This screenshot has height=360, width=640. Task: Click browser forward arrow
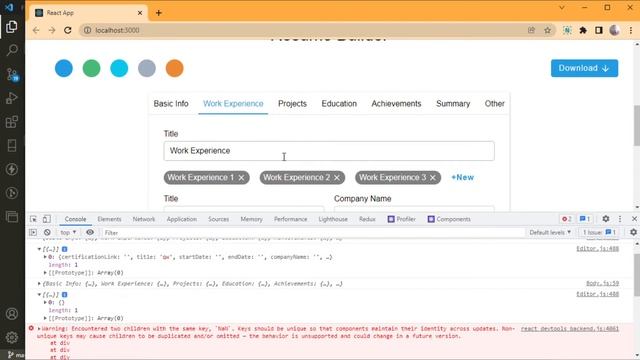[52, 30]
